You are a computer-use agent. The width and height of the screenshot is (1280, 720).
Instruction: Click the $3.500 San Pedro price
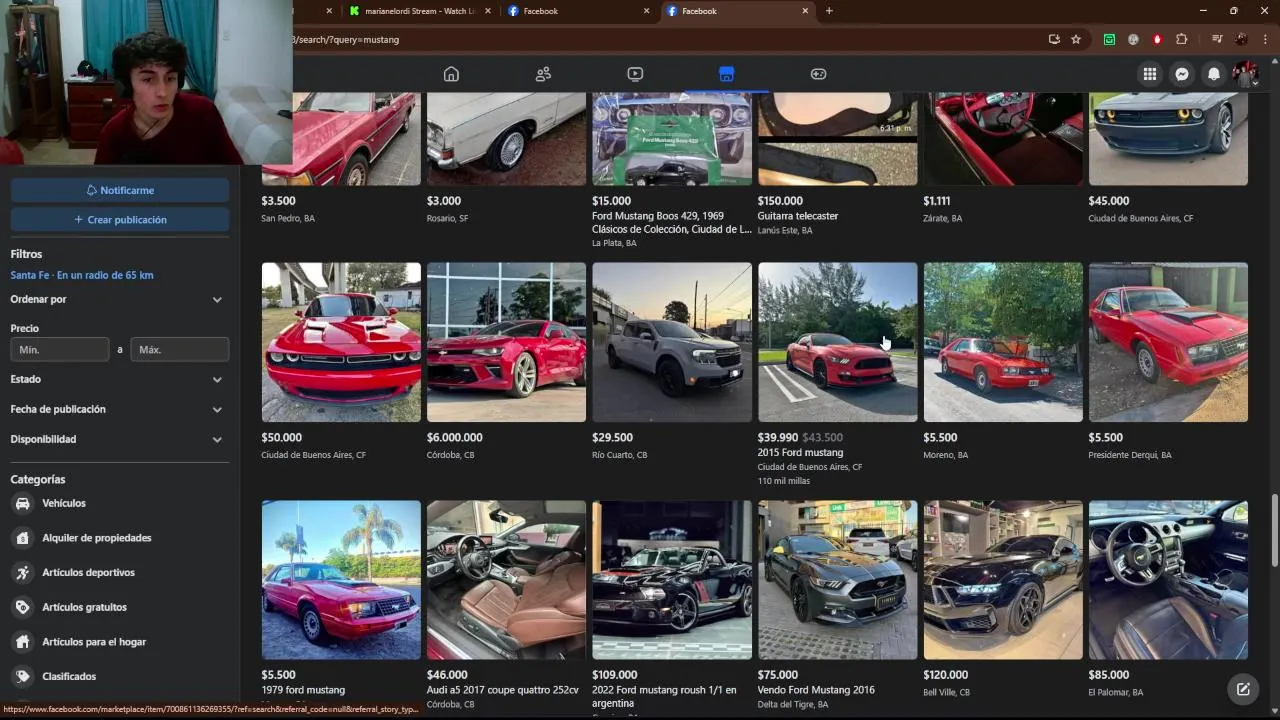278,201
